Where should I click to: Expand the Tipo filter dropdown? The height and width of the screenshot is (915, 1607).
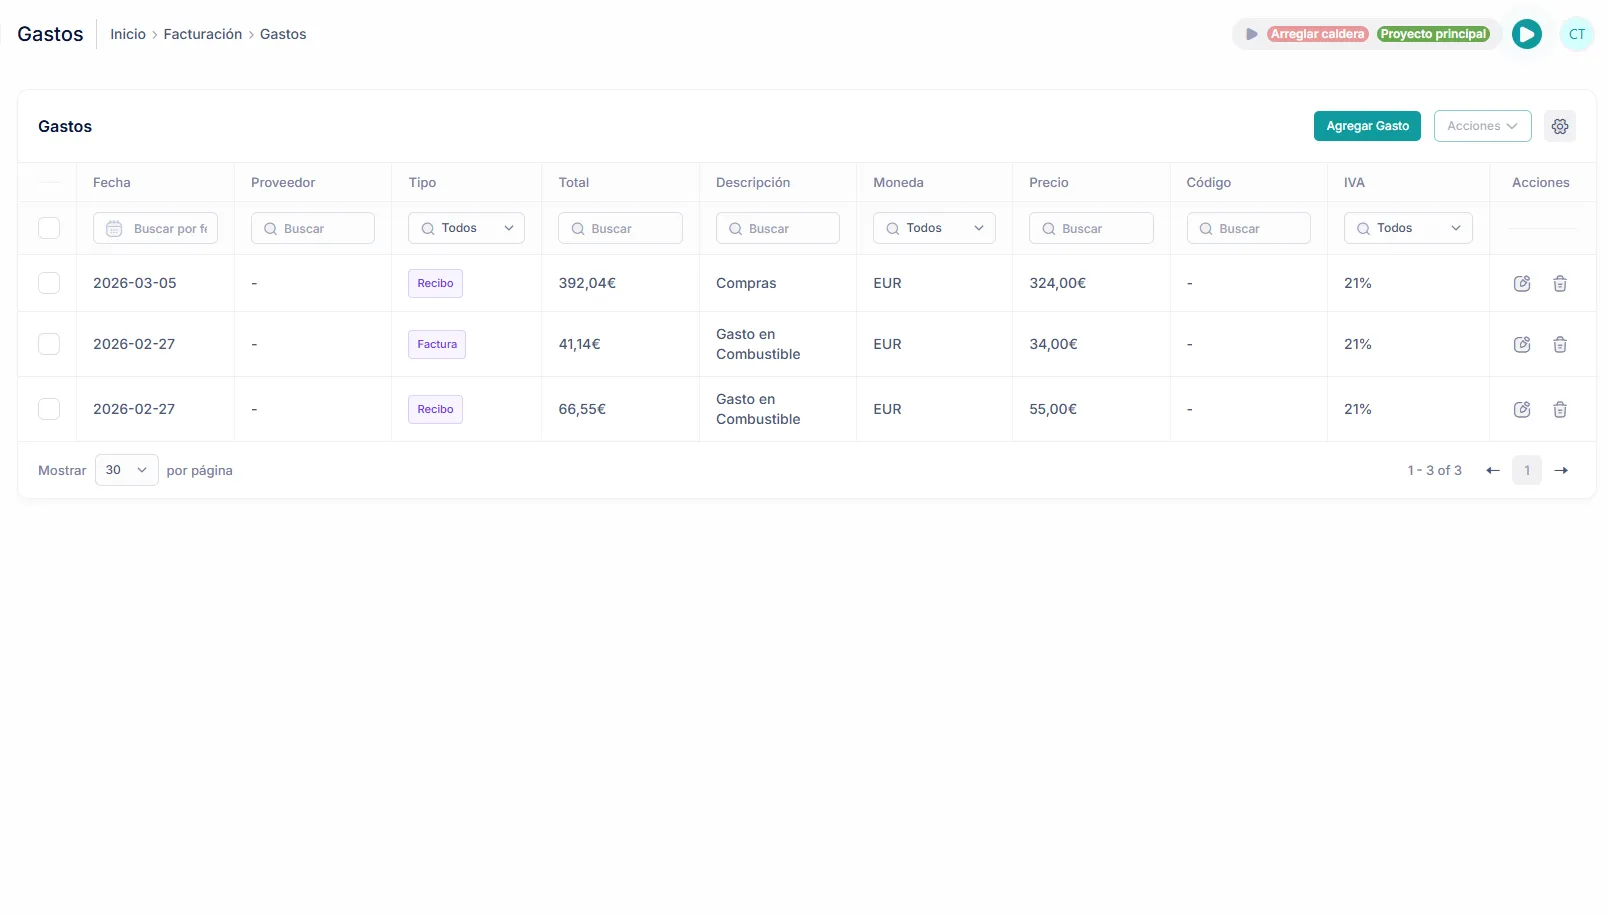(466, 229)
